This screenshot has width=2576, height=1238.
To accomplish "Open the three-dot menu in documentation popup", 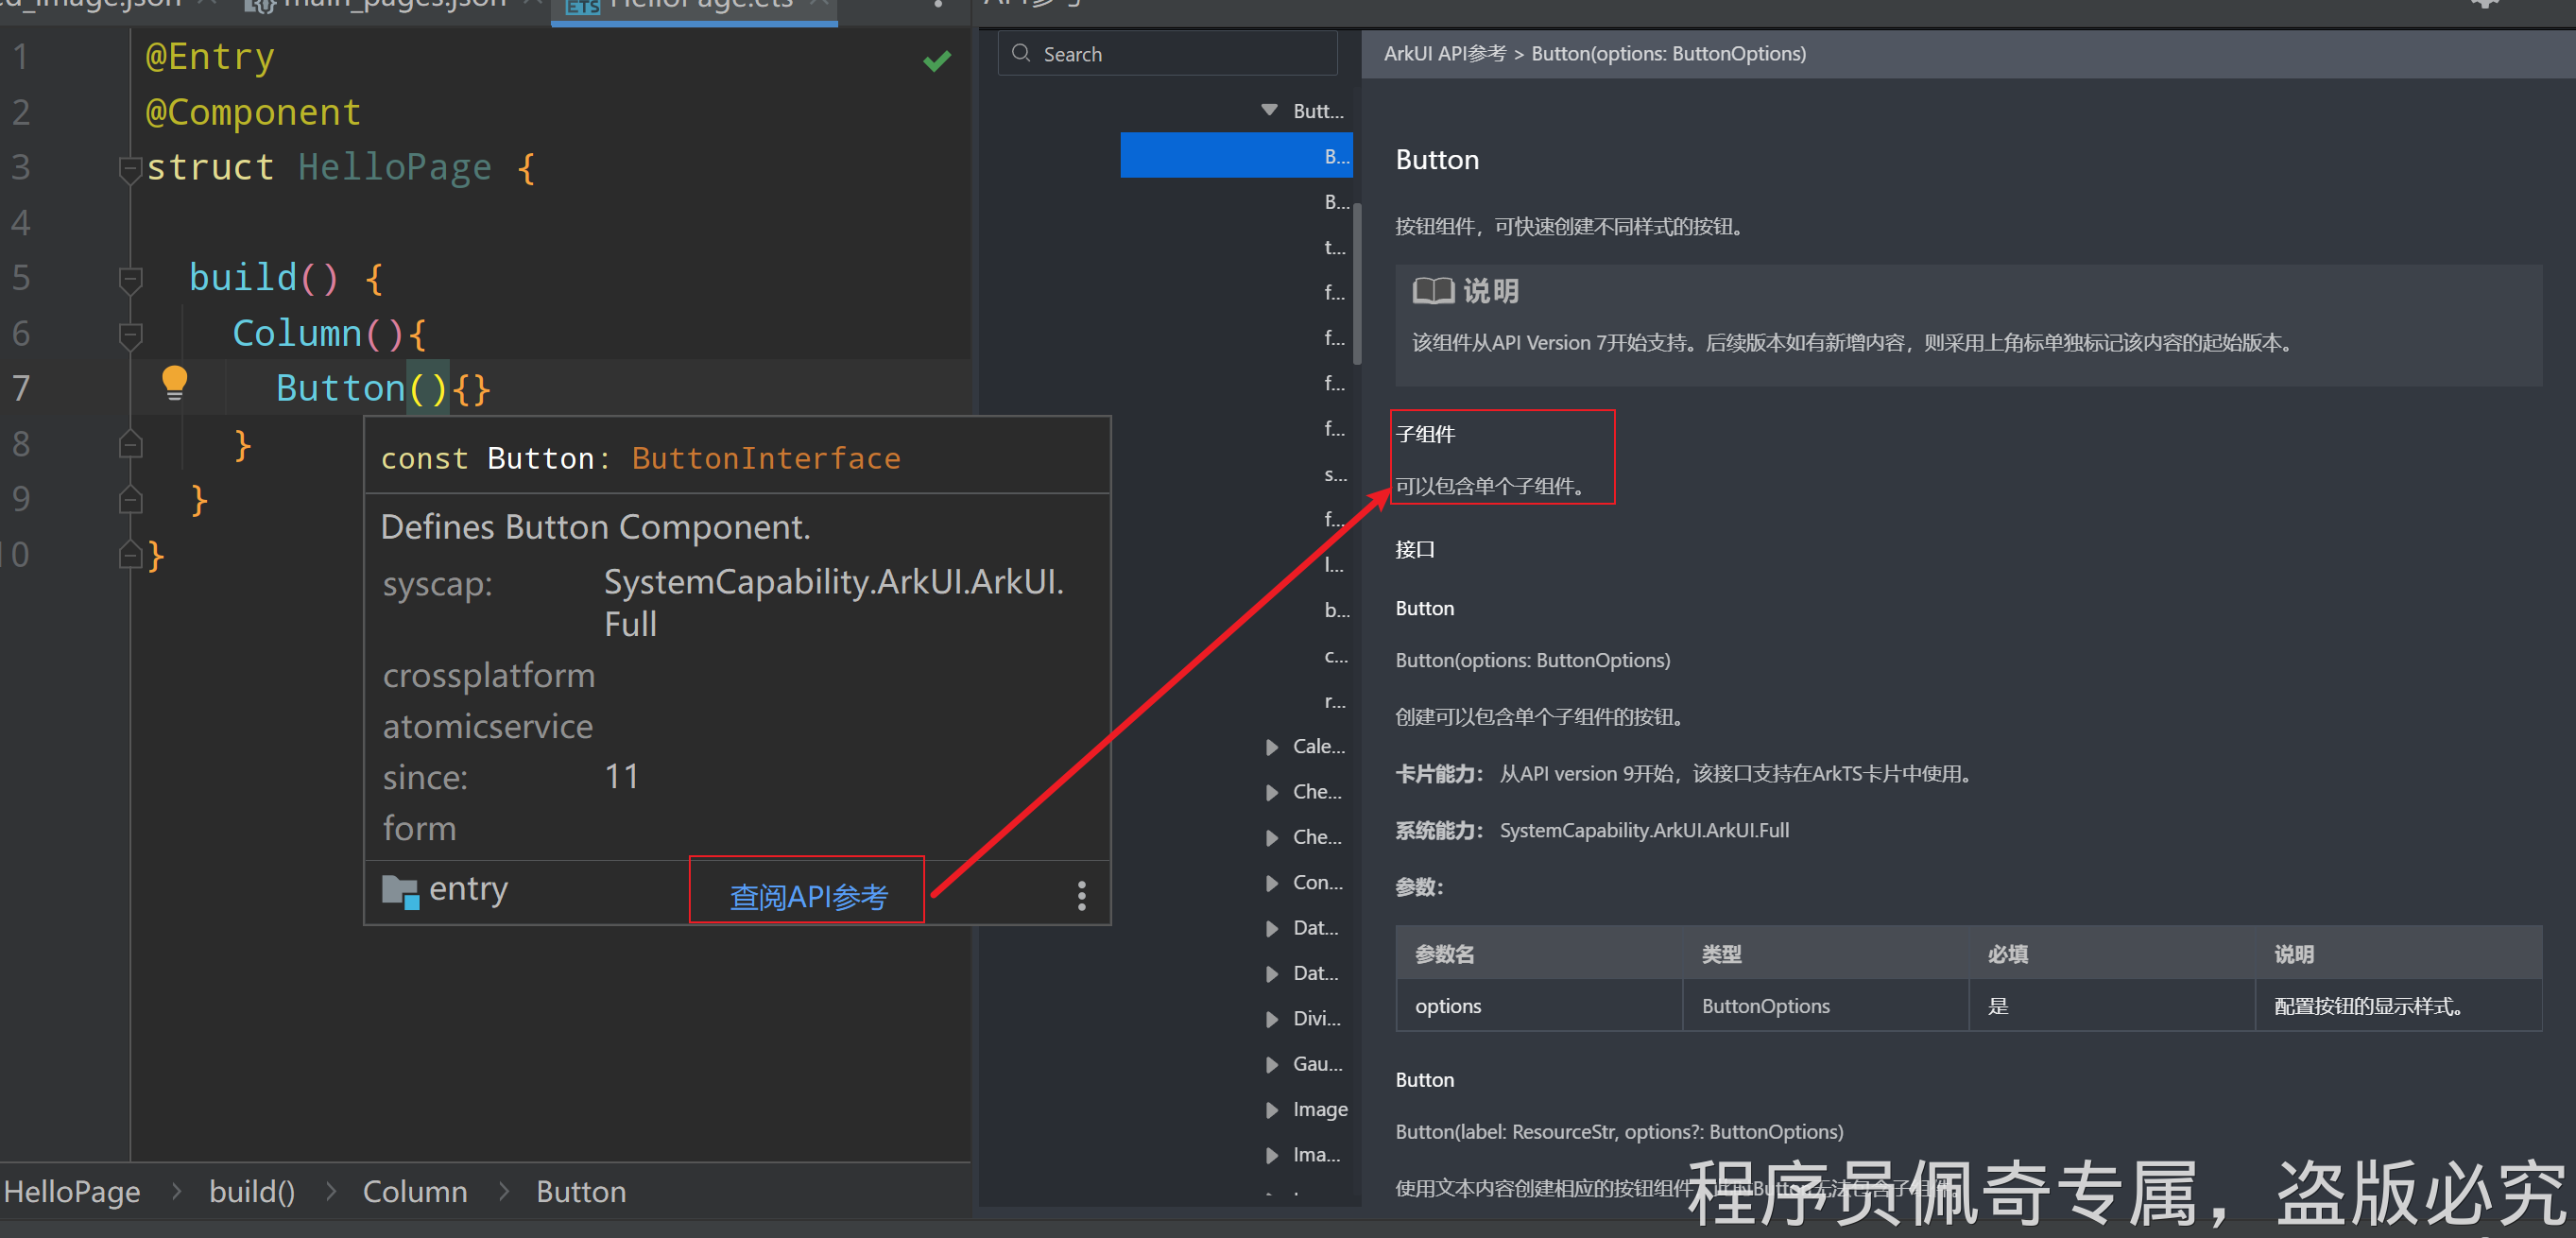I will (1081, 895).
